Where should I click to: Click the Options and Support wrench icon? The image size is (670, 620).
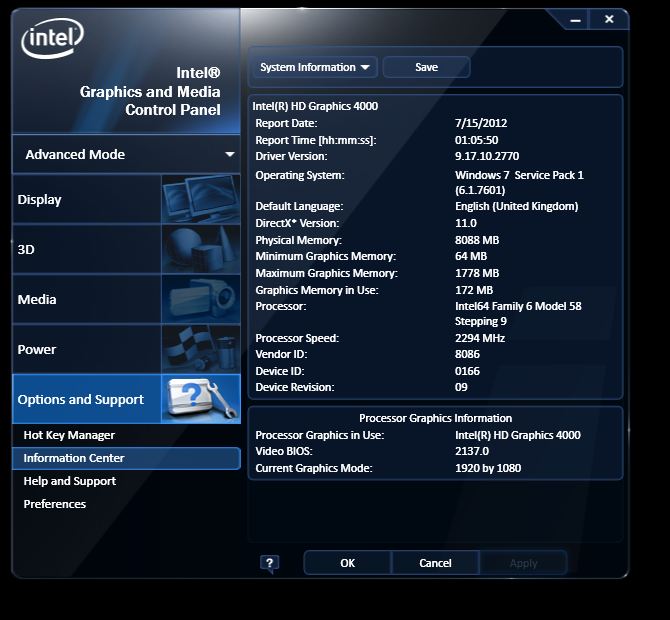coord(201,399)
